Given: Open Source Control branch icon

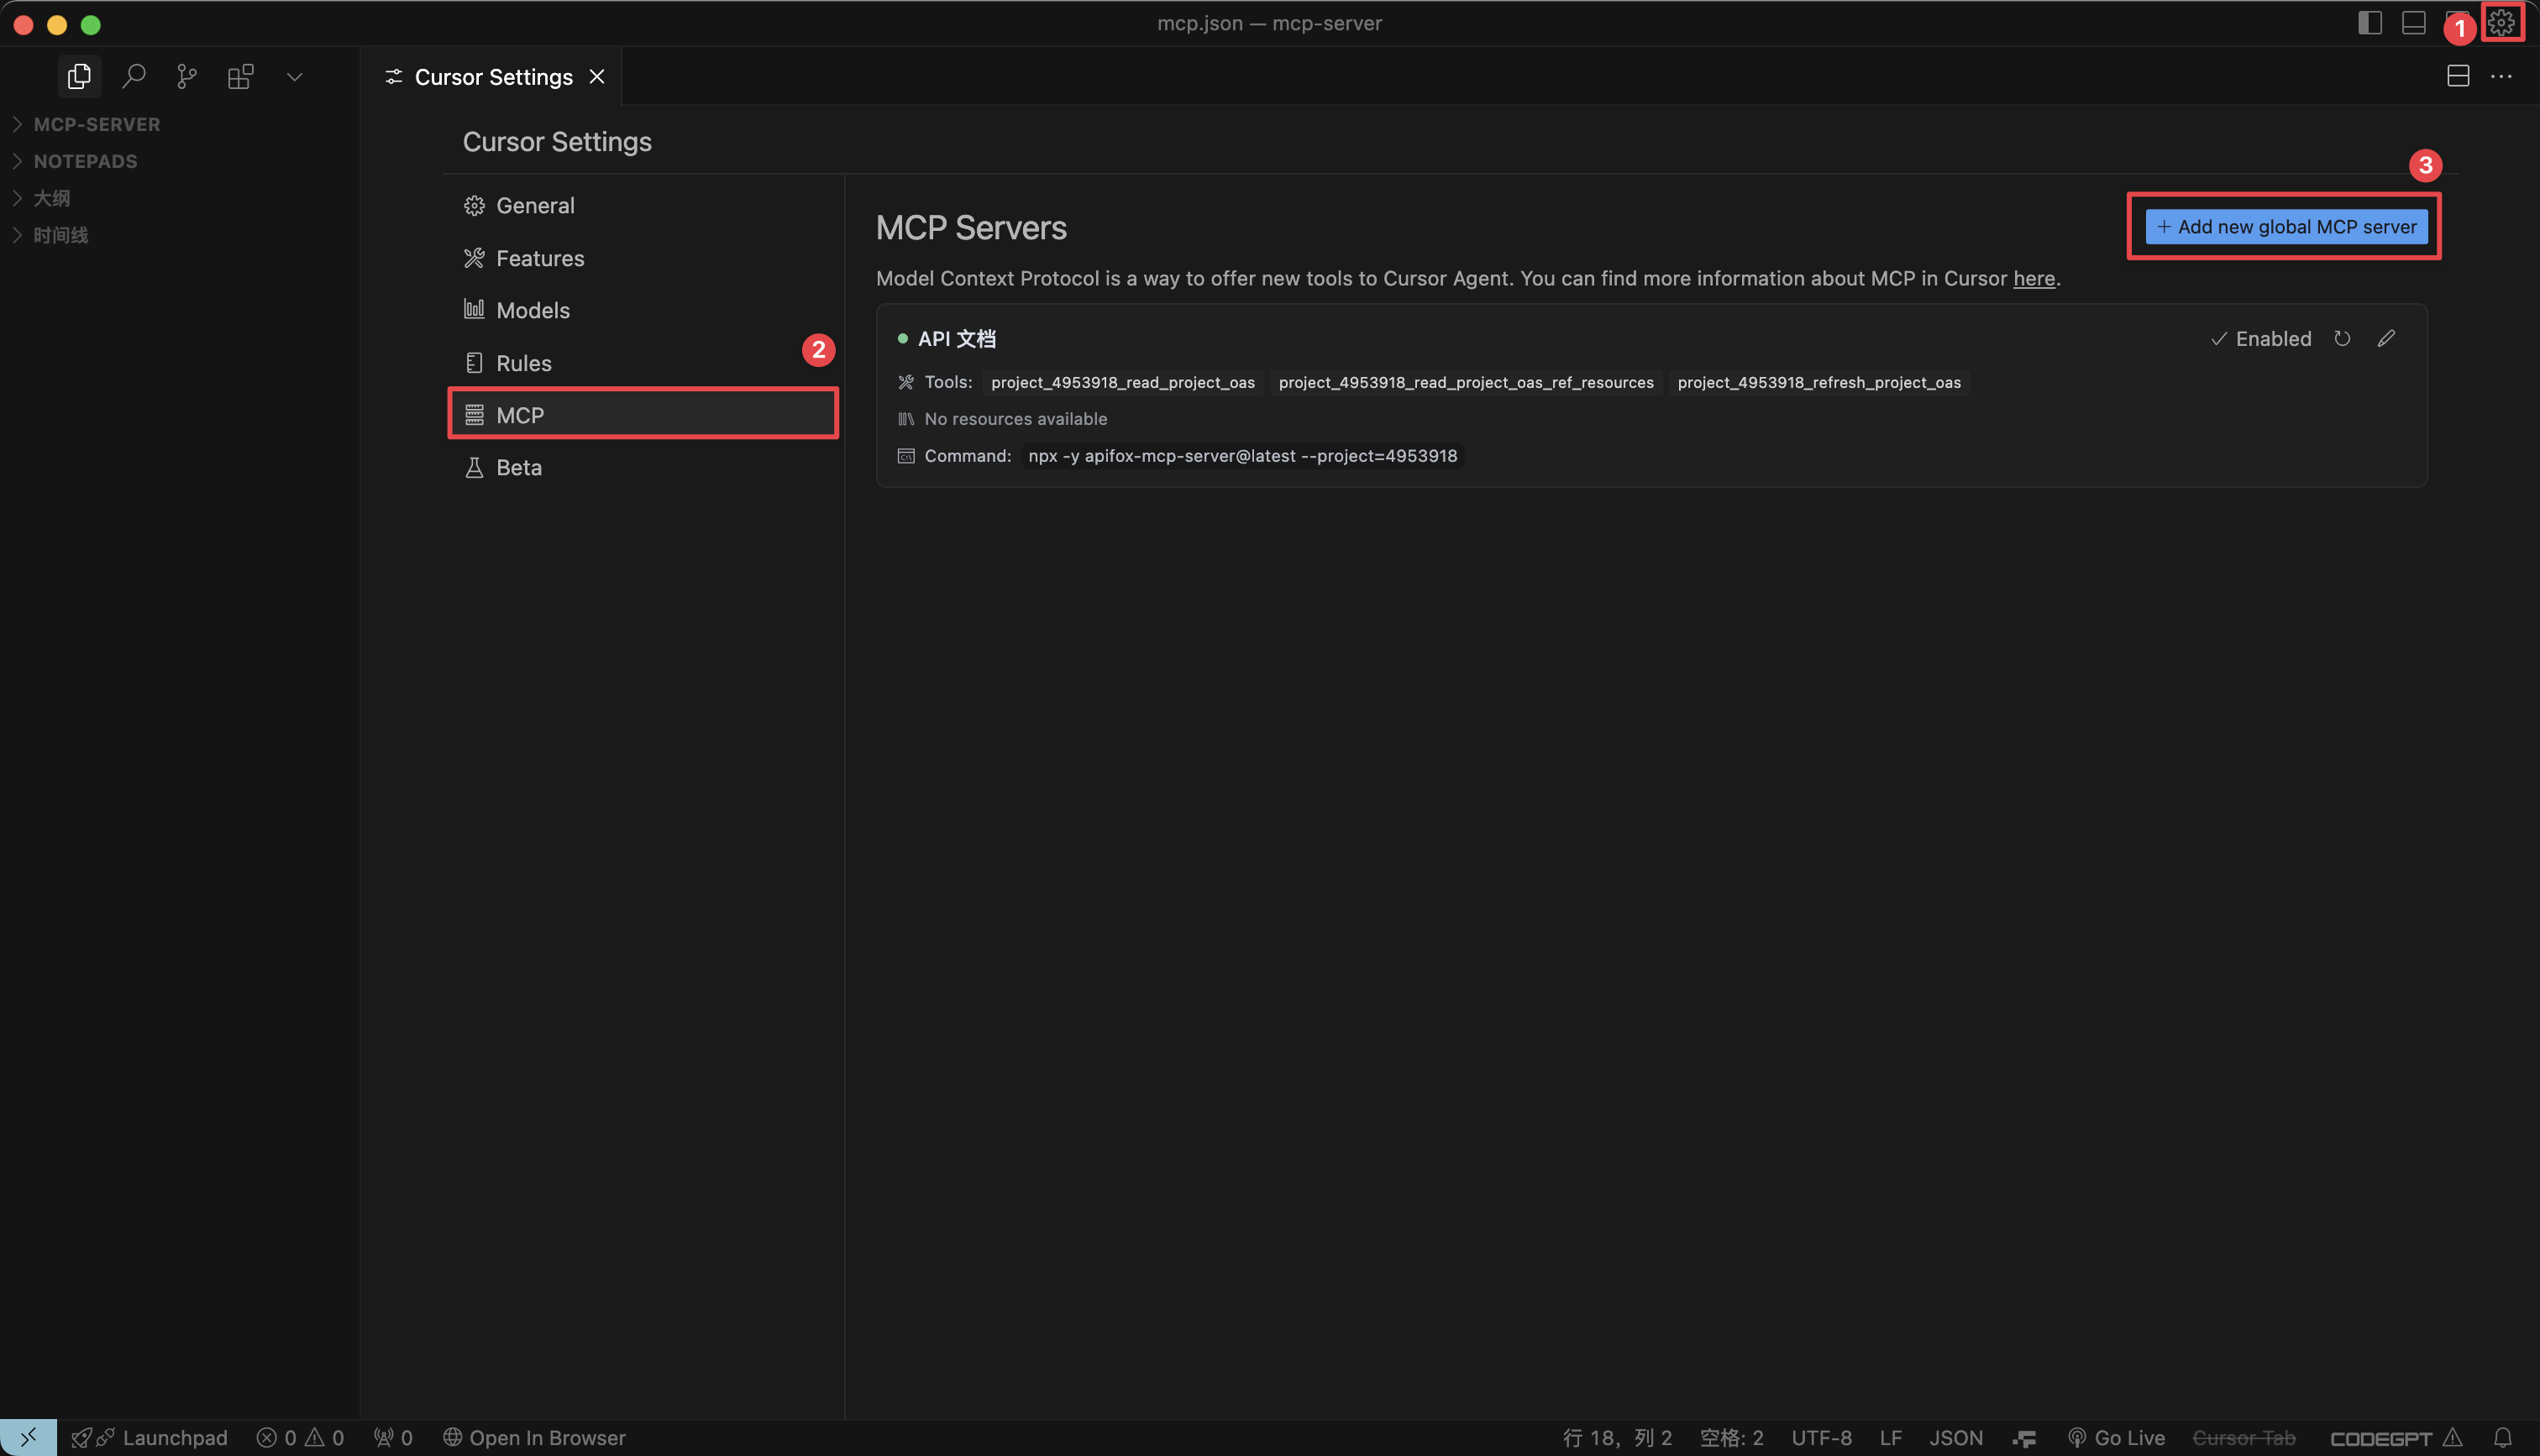Looking at the screenshot, I should point(186,76).
